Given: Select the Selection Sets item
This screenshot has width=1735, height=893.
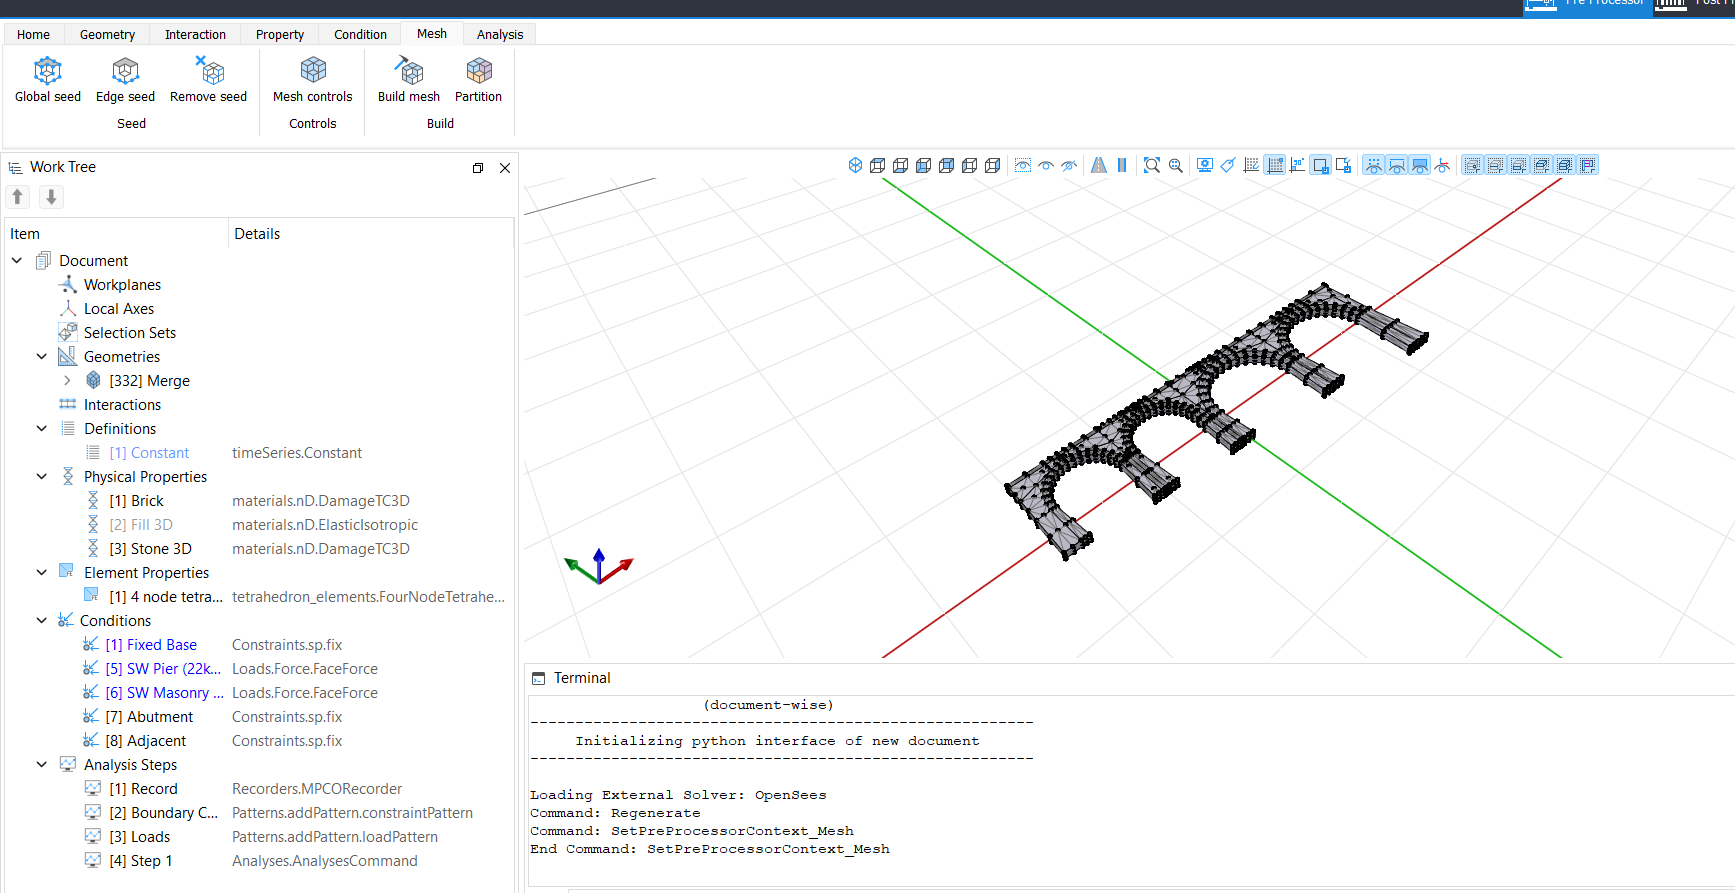Looking at the screenshot, I should point(130,333).
